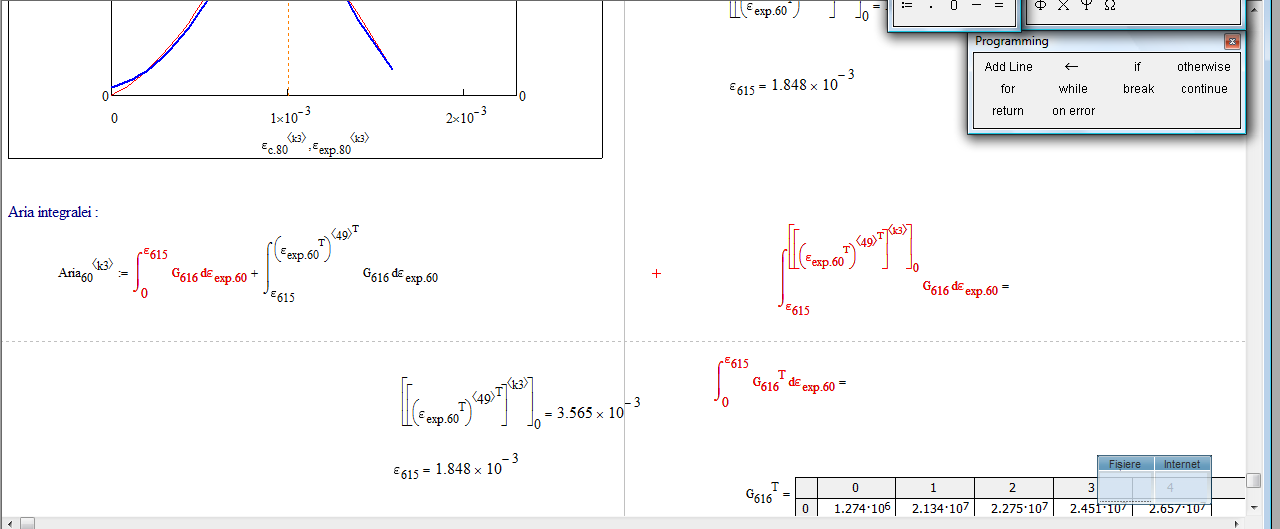The width and height of the screenshot is (1280, 529).
Task: Insert the 'on error' statement
Action: coord(1073,111)
